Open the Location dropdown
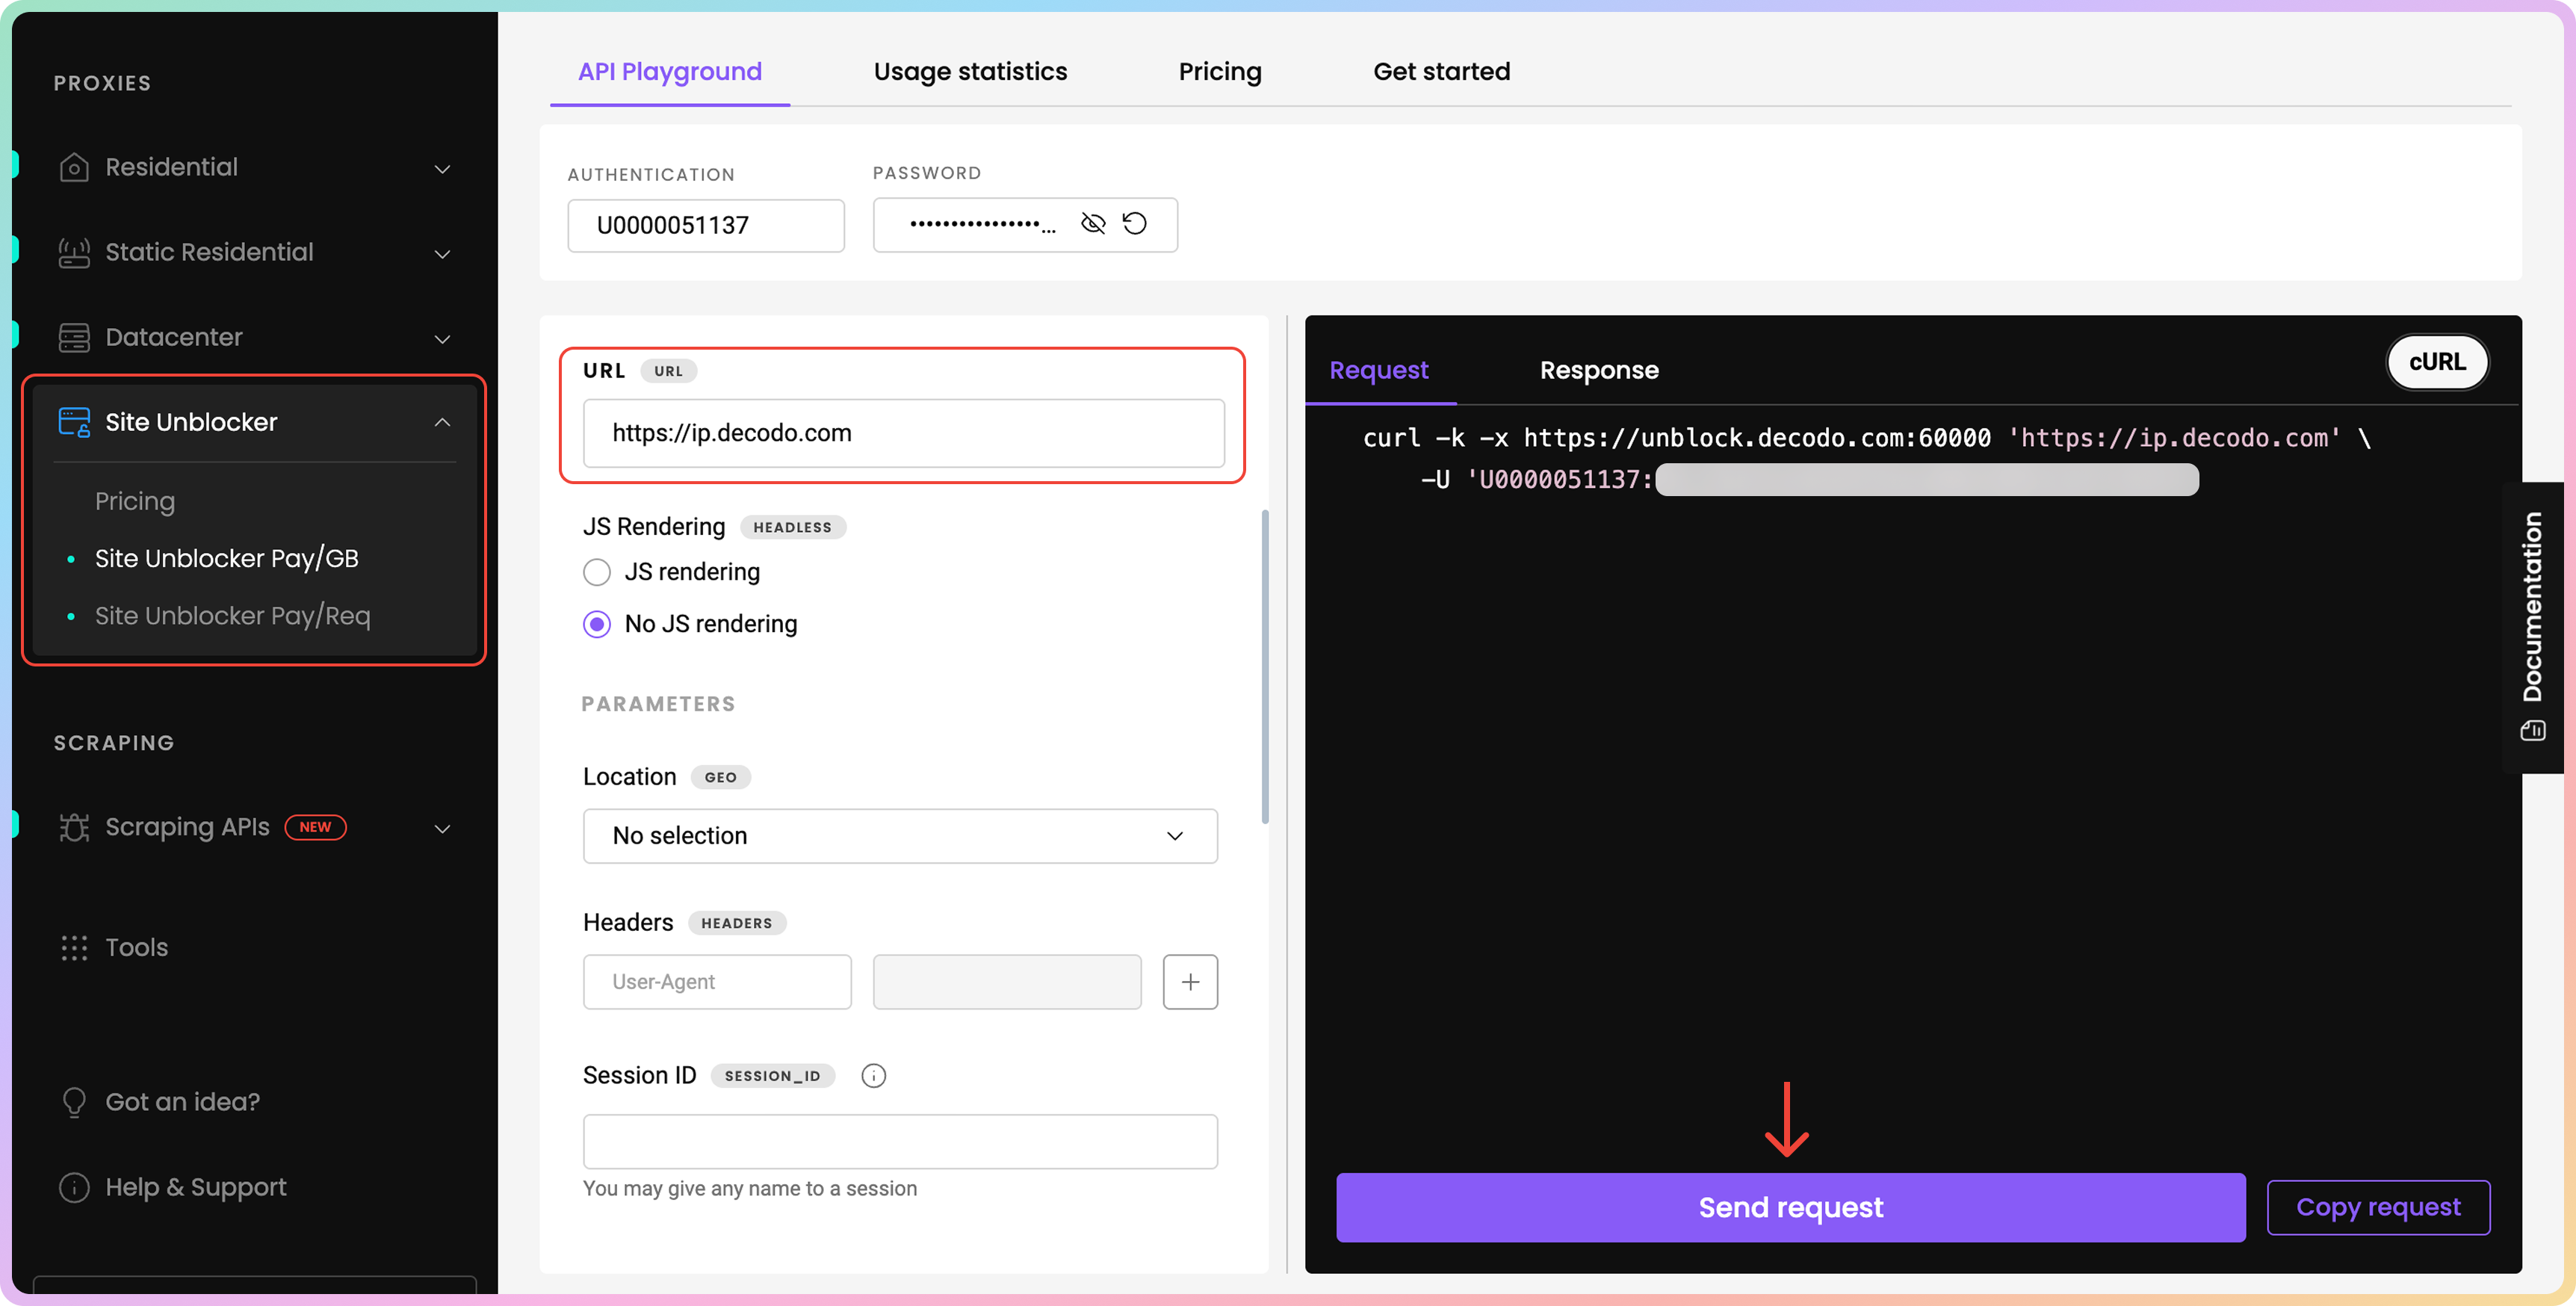 click(899, 836)
